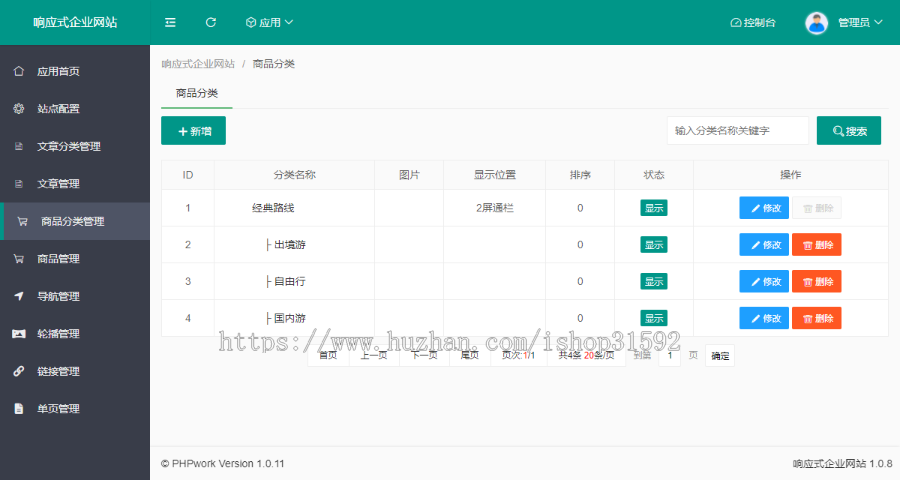The height and width of the screenshot is (480, 900).
Task: Click the refresh icon in top bar
Action: click(211, 22)
